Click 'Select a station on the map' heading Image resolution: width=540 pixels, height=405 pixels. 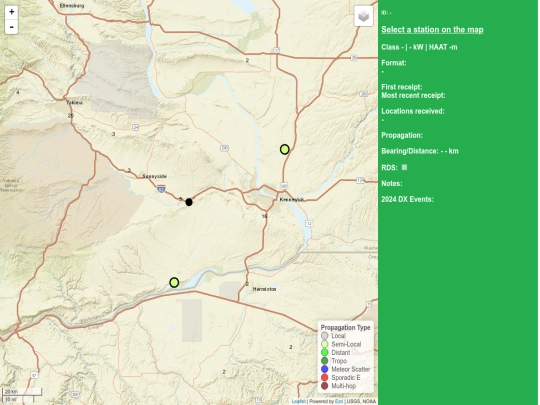(x=432, y=30)
